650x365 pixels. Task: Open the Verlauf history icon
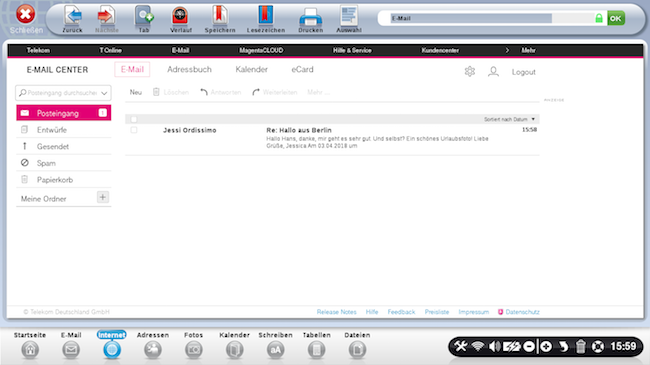click(x=180, y=16)
